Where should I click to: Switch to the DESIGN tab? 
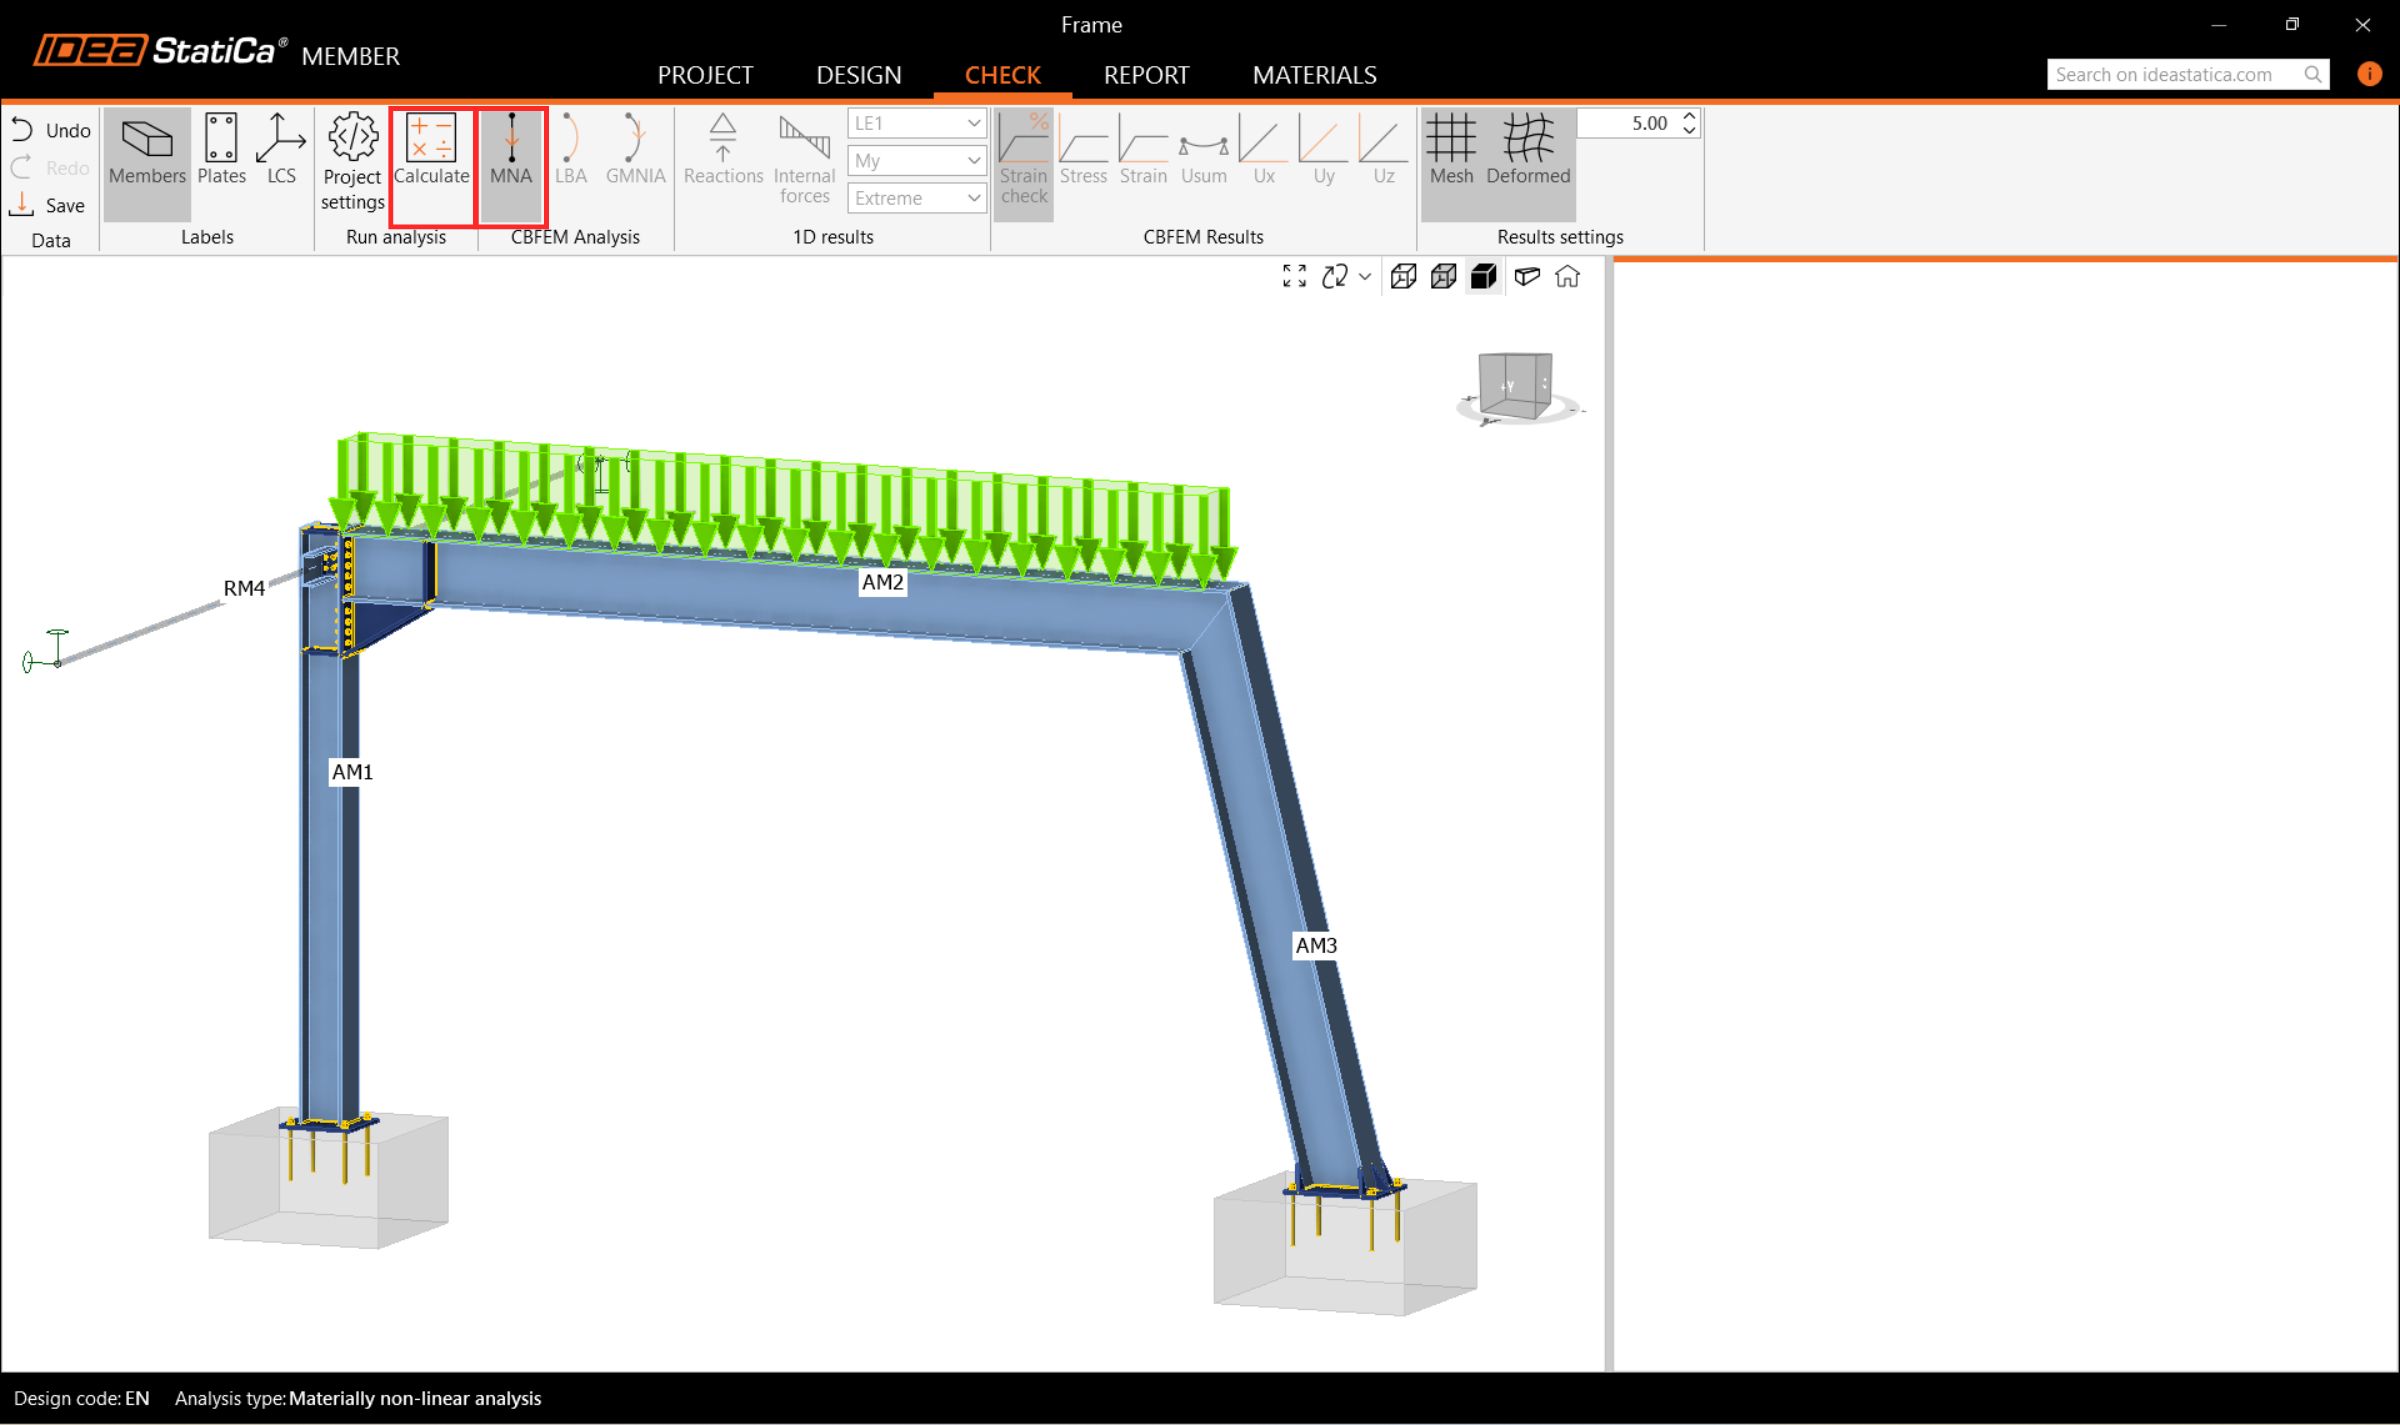[858, 75]
